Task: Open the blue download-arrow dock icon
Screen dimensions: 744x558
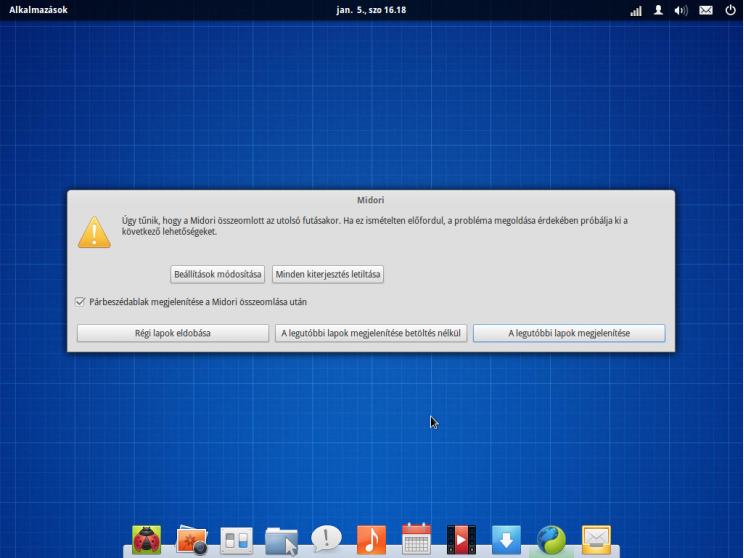Action: (506, 540)
